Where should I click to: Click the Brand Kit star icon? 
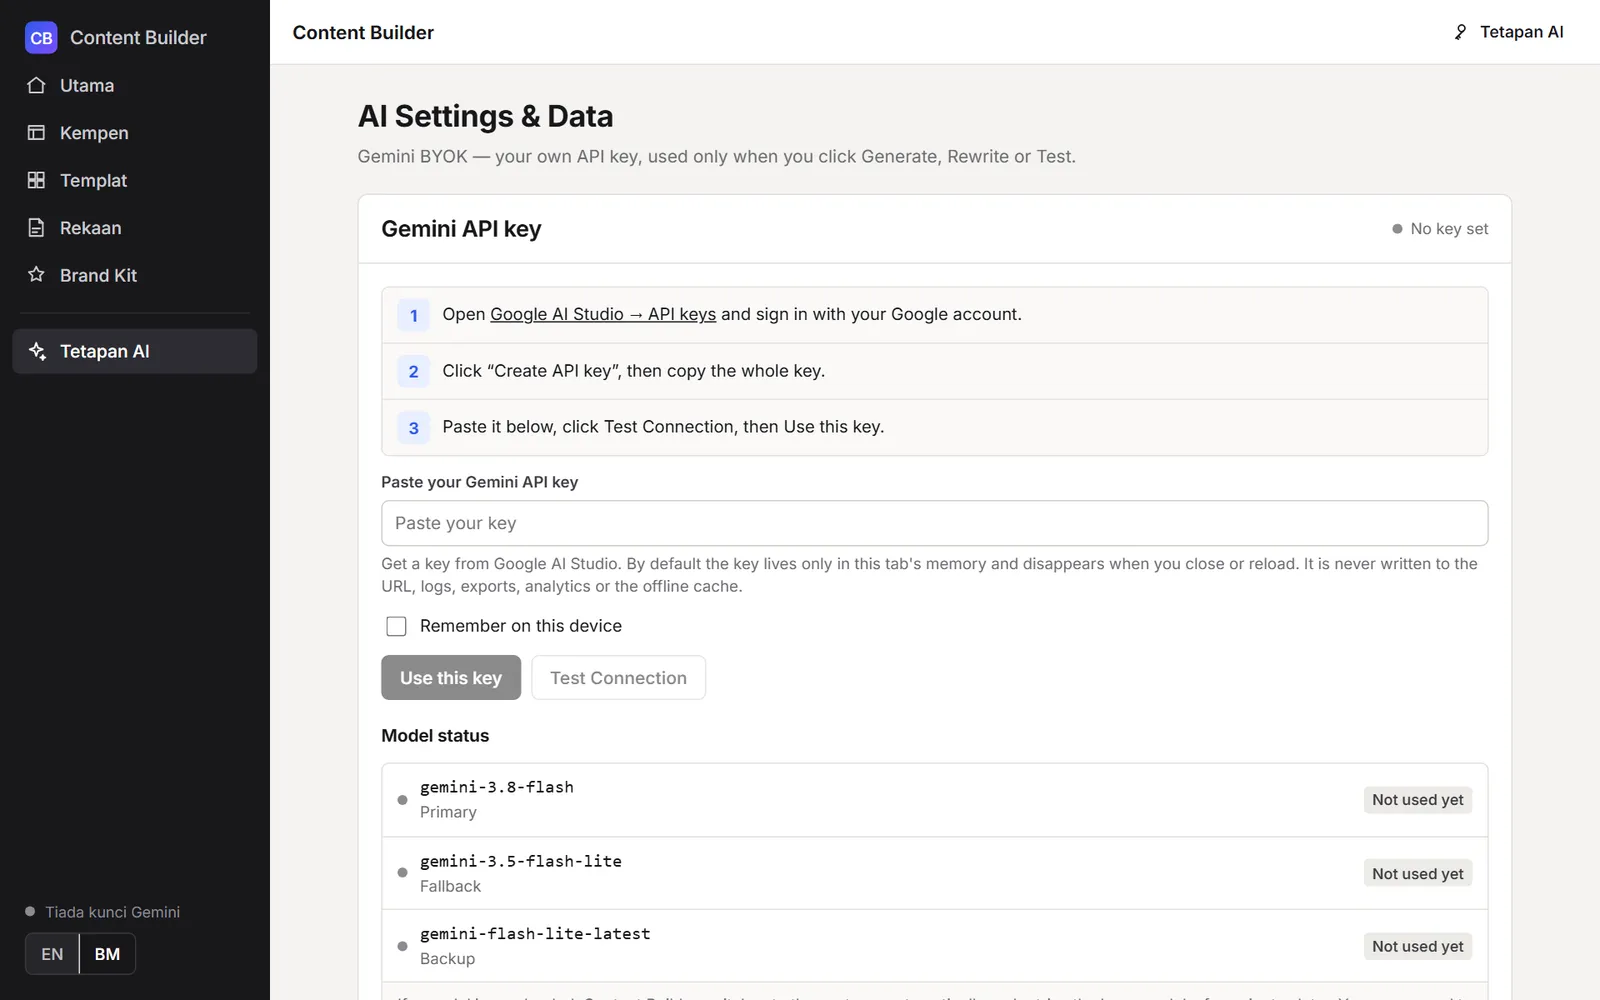click(36, 274)
